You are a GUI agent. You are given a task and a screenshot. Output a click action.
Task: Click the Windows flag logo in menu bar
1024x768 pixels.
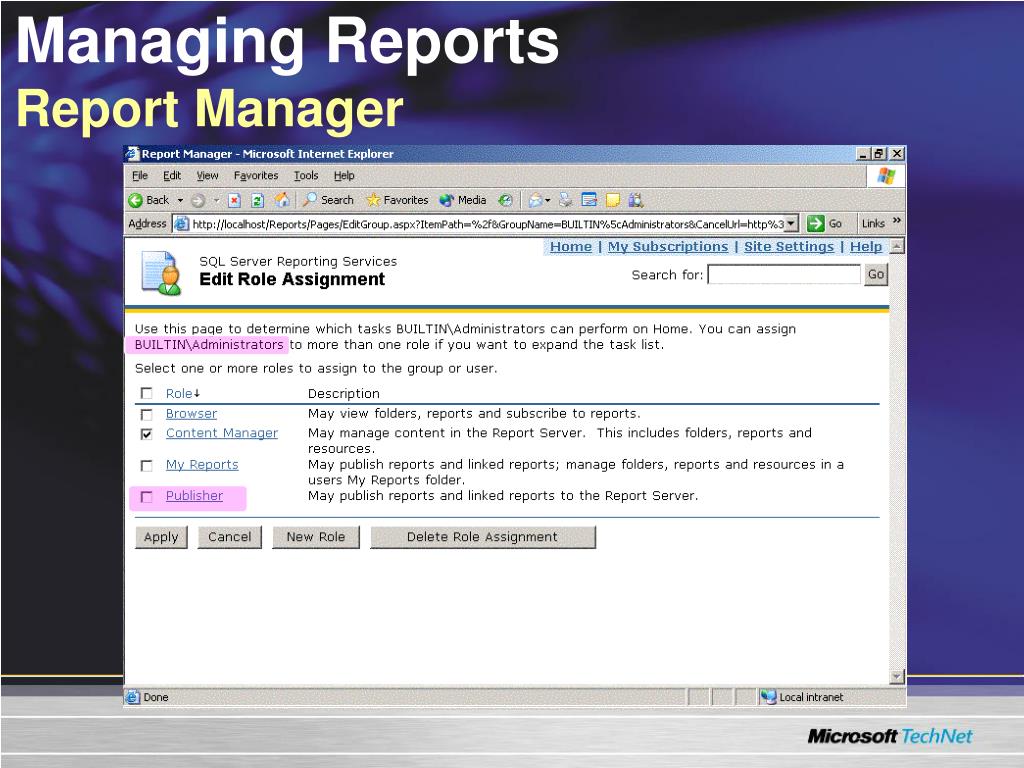pyautogui.click(x=886, y=176)
